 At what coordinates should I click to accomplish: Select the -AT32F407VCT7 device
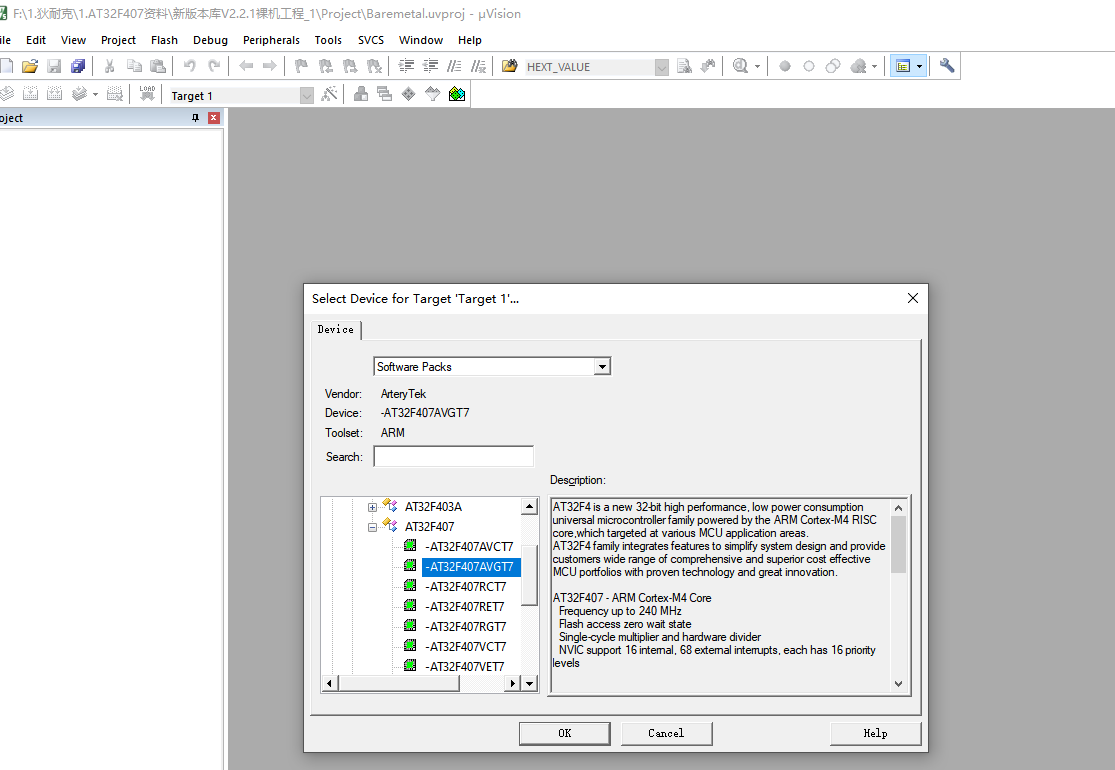pos(466,646)
